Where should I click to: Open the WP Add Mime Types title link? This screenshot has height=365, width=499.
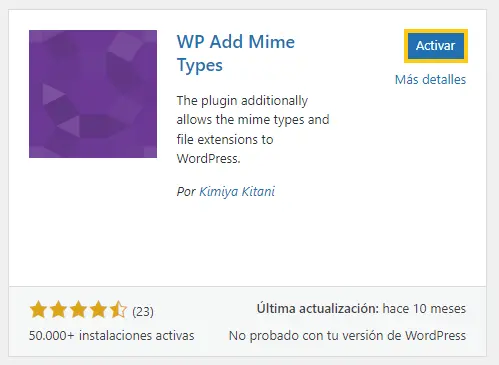pyautogui.click(x=236, y=53)
